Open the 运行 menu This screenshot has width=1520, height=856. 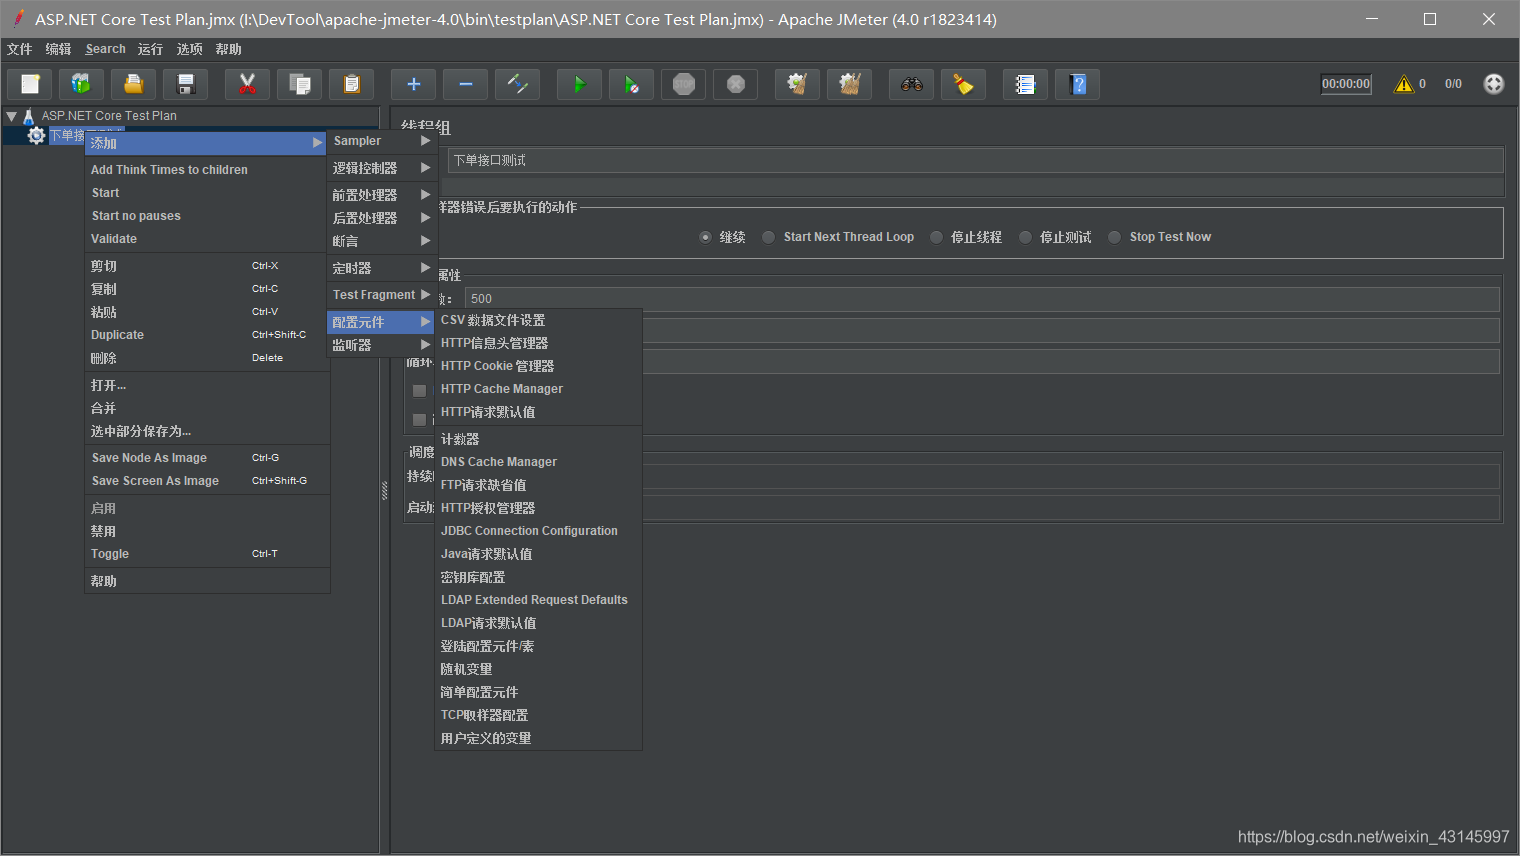151,49
